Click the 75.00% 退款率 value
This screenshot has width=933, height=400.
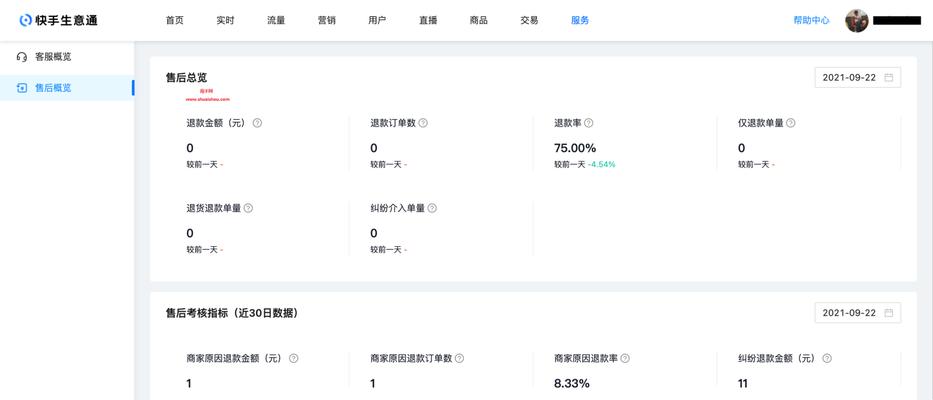point(575,148)
